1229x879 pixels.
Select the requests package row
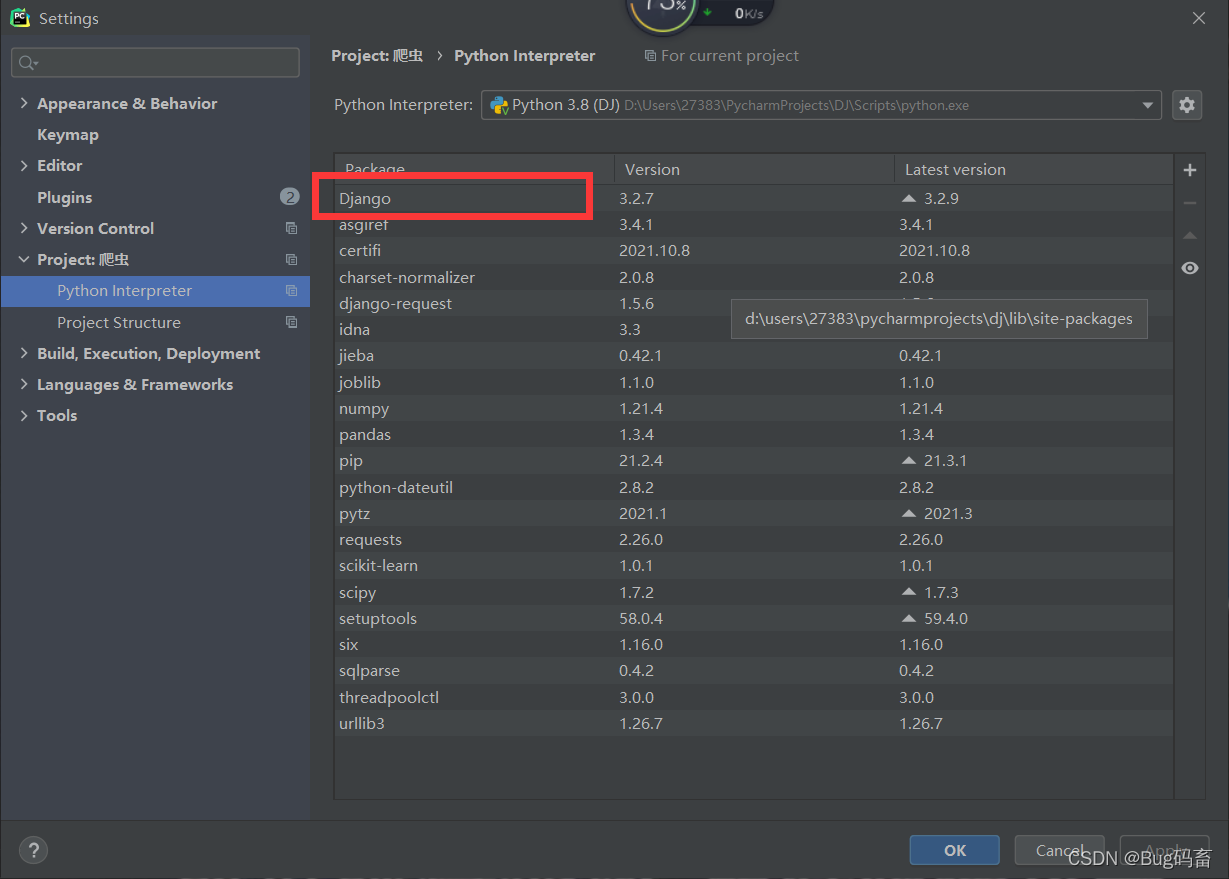click(754, 539)
